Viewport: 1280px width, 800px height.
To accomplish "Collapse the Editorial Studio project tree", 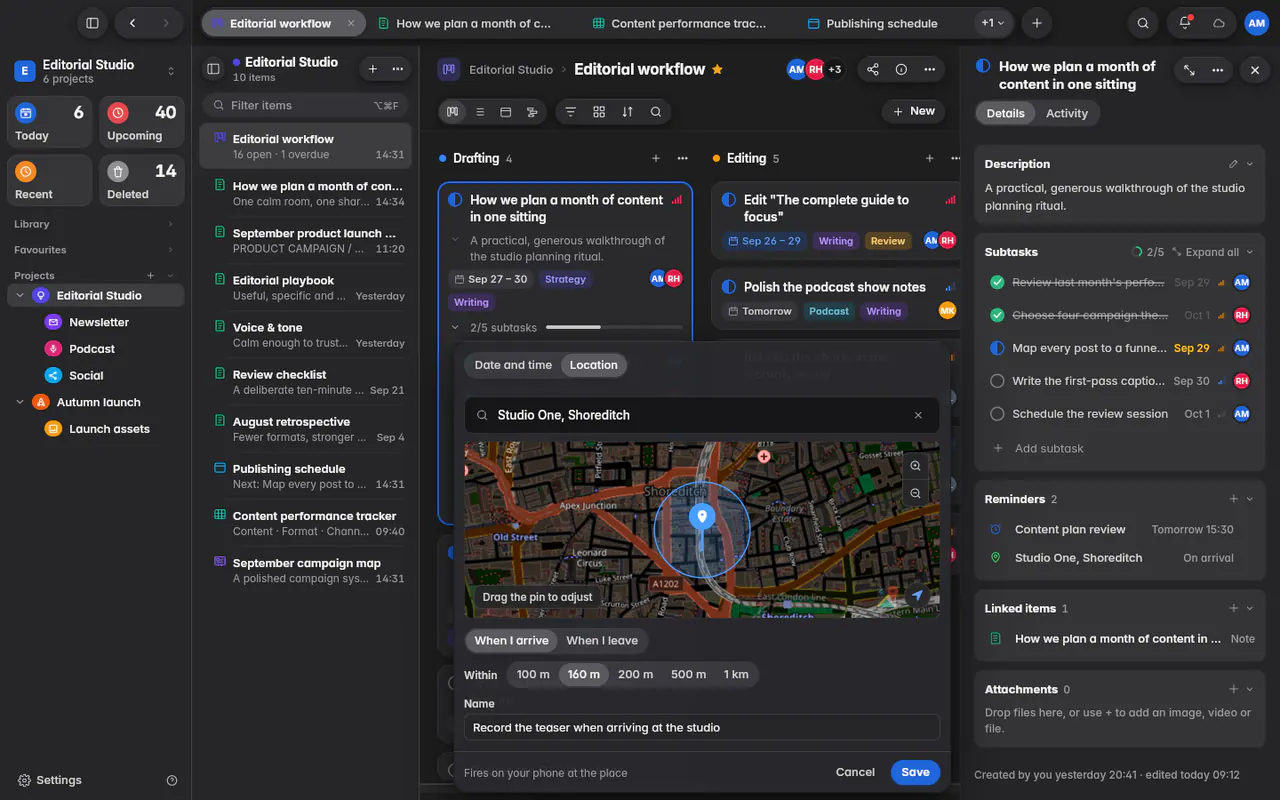I will click(x=20, y=295).
